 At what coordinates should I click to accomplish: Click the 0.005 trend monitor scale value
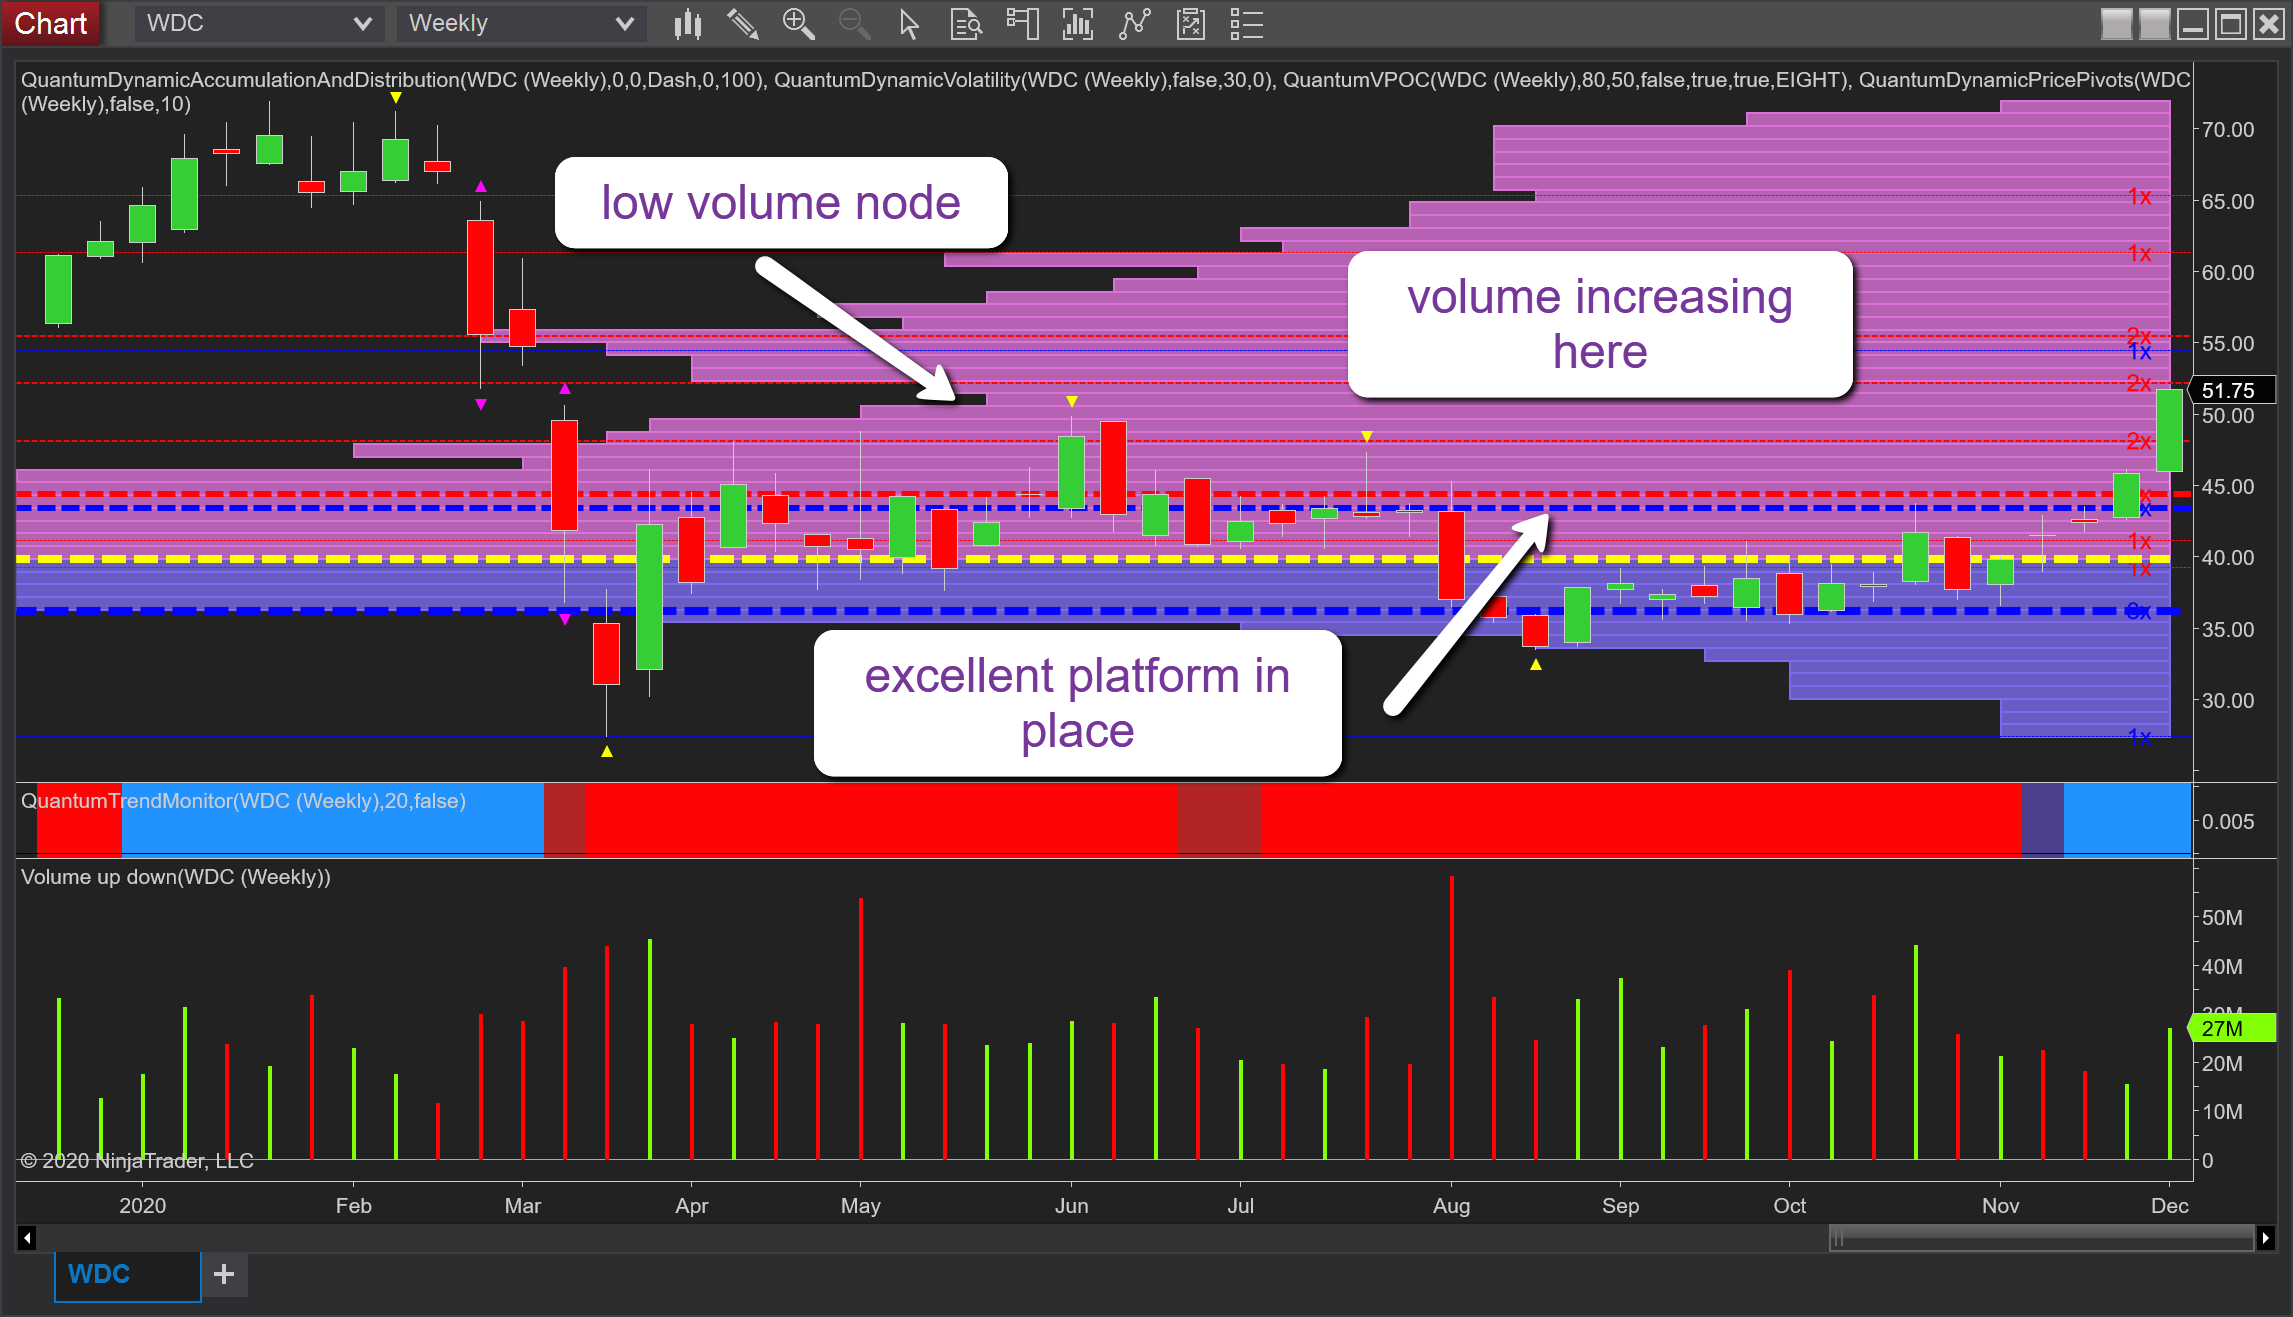[x=2228, y=822]
